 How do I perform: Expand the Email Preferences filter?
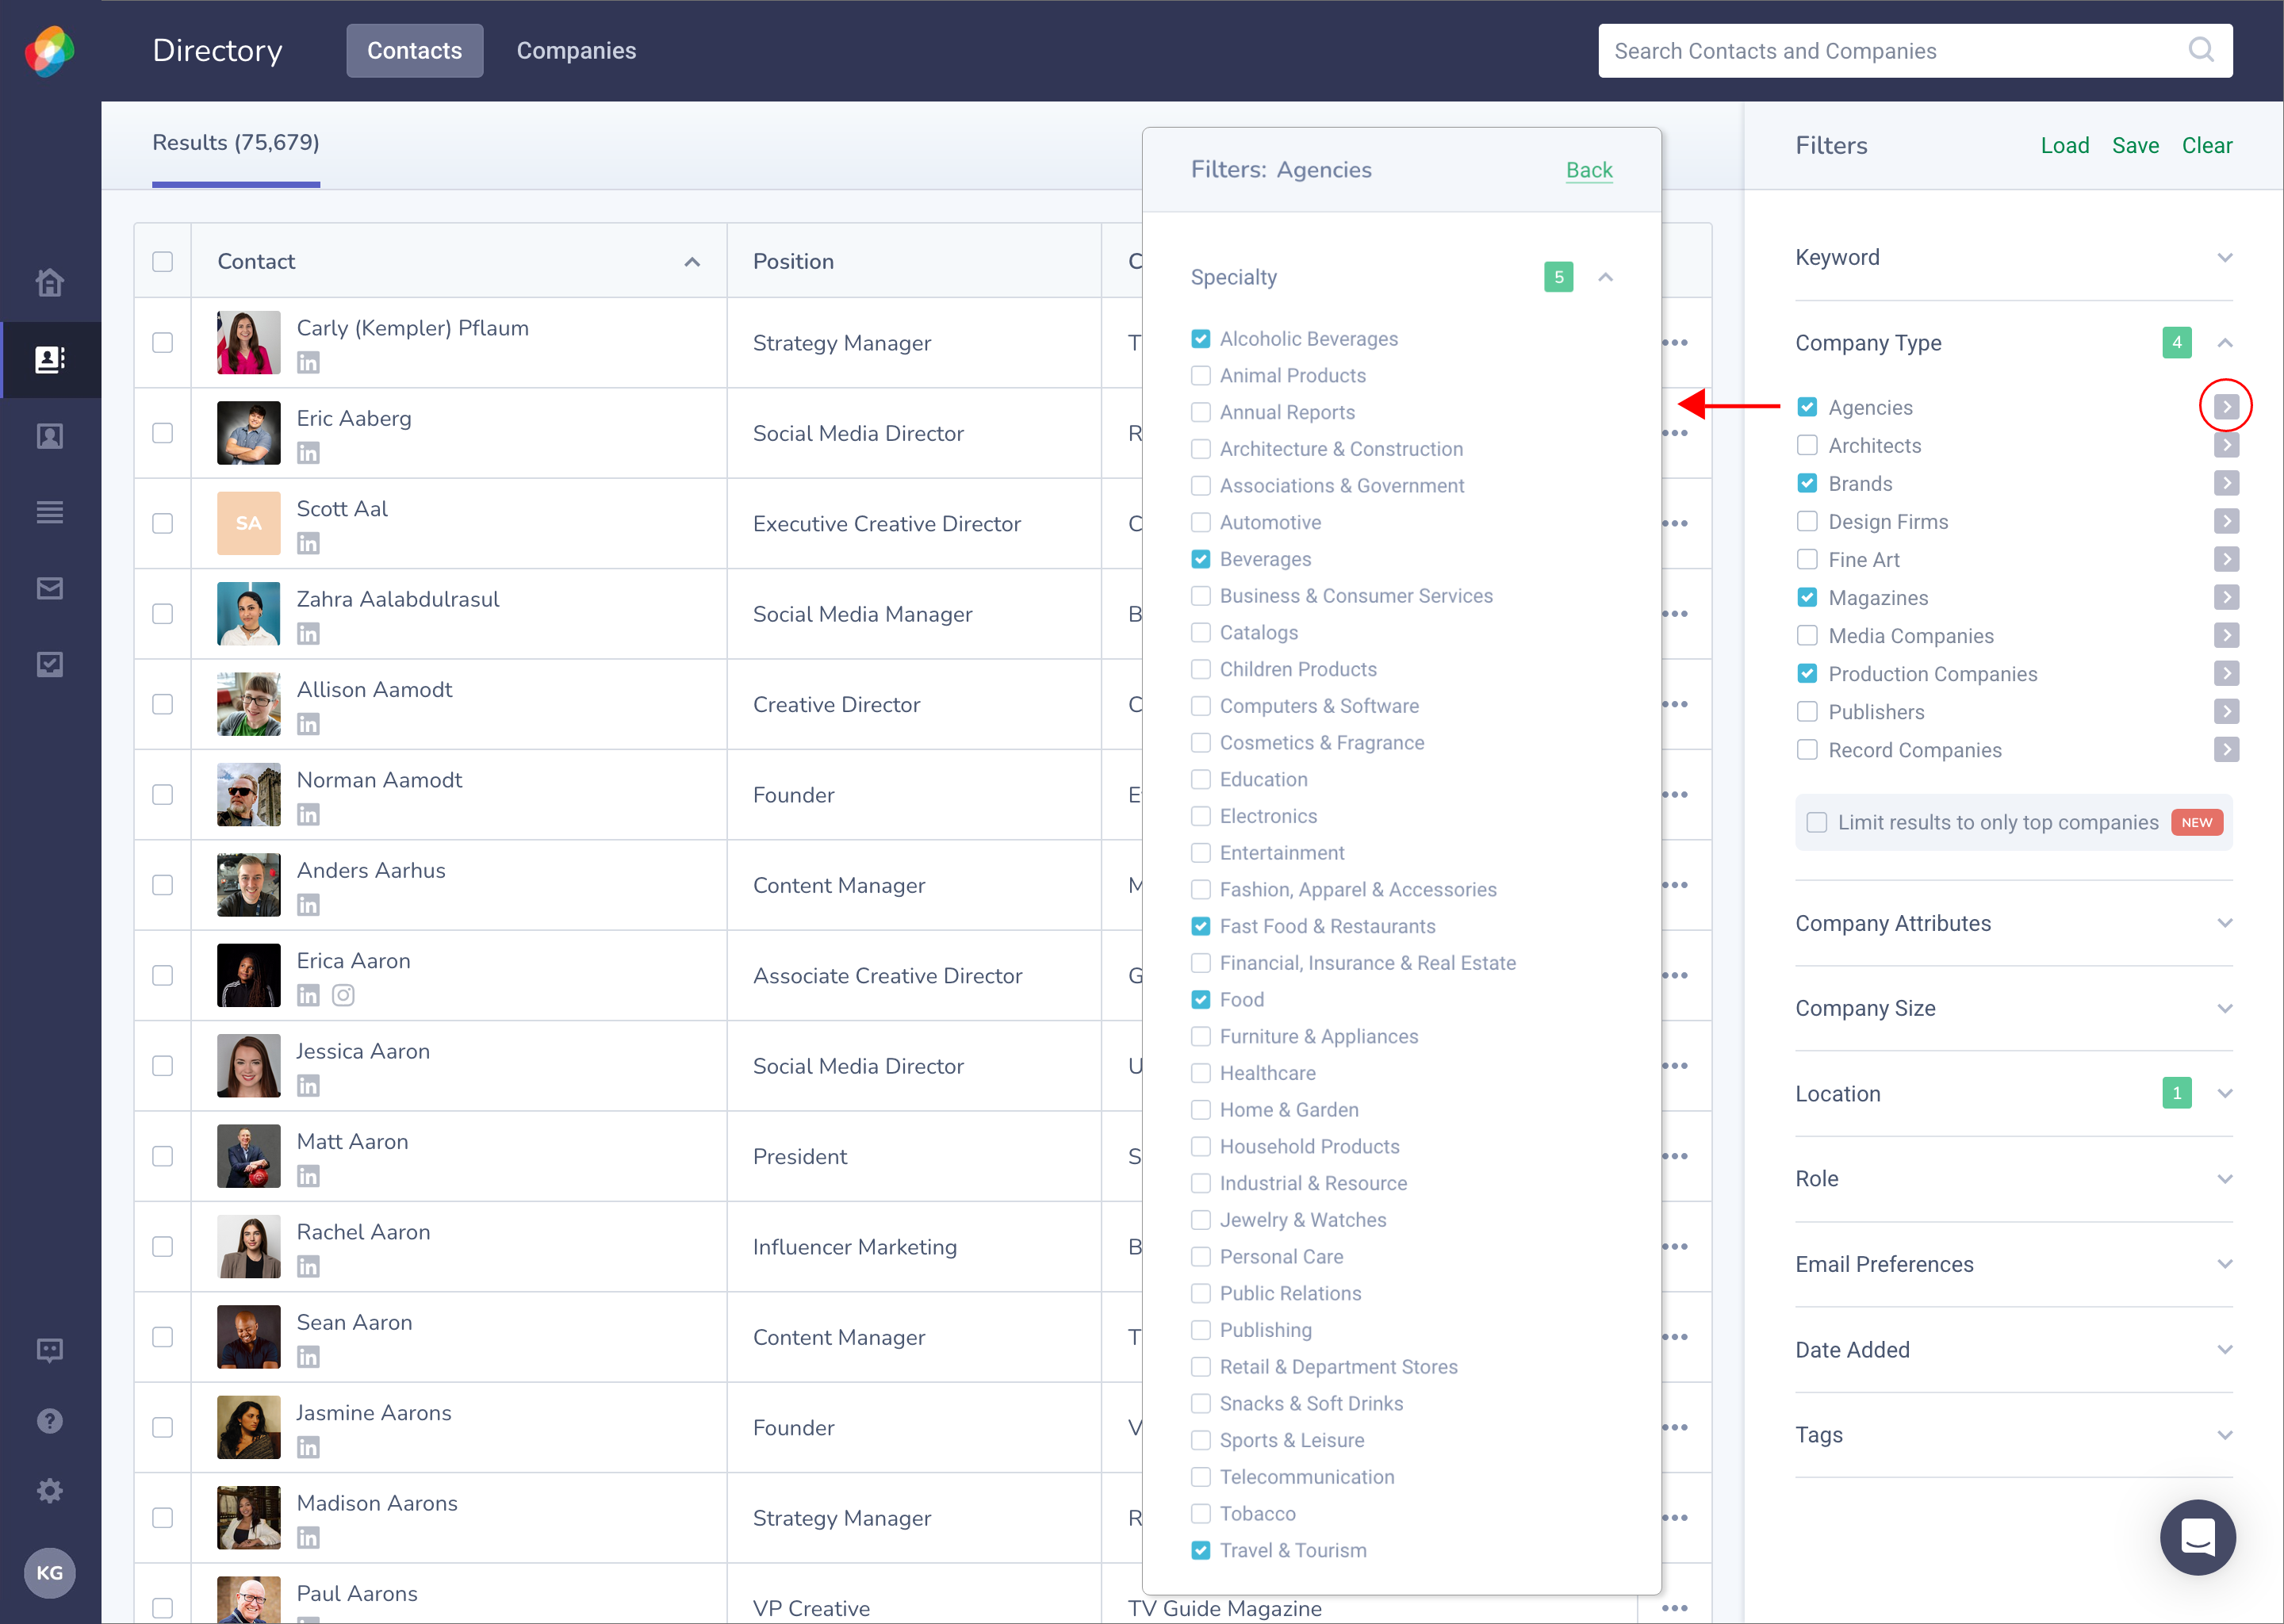2224,1264
